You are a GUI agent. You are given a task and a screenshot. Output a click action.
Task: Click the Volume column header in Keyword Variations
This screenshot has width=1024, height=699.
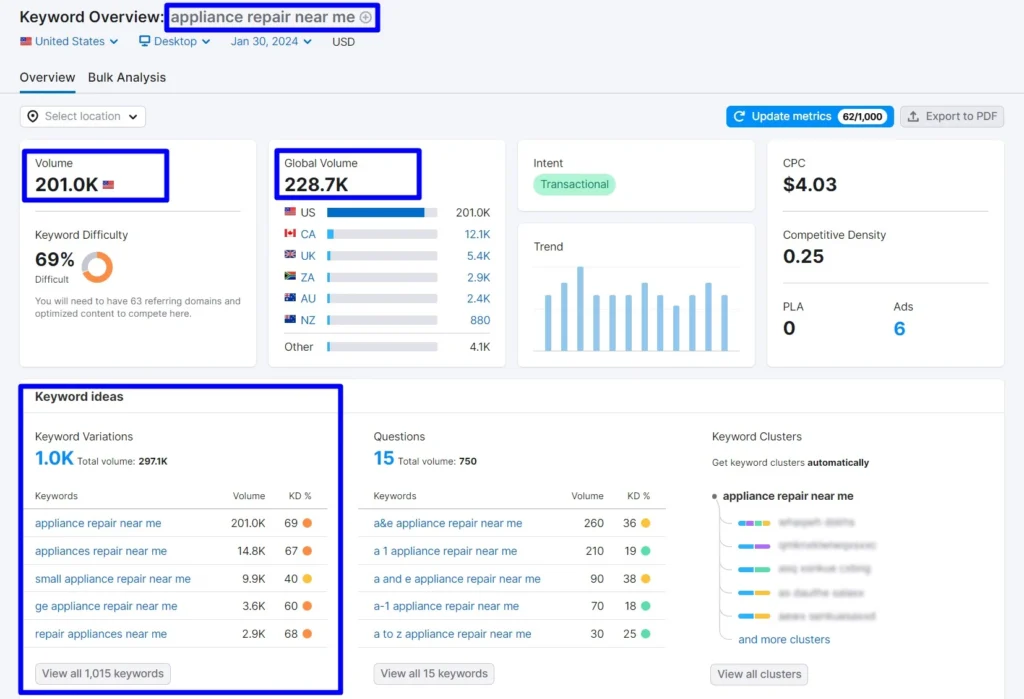(x=249, y=496)
